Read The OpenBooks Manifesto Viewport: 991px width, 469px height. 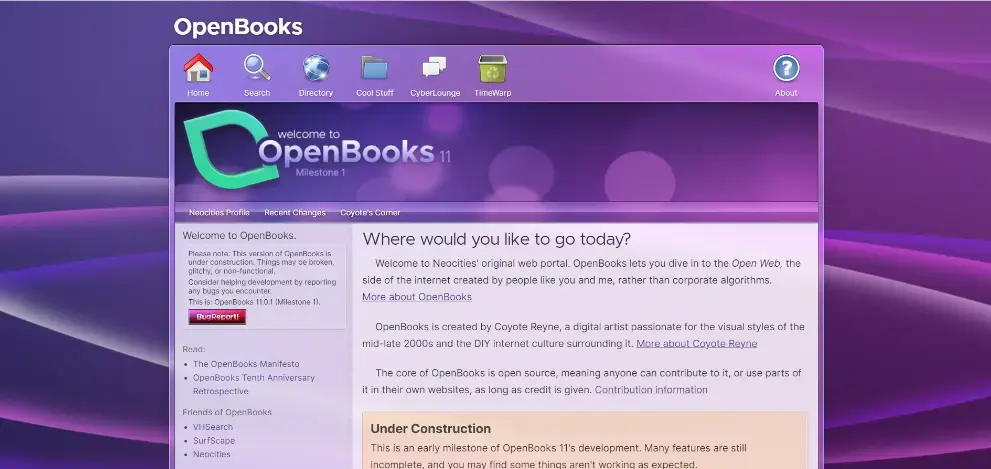246,364
